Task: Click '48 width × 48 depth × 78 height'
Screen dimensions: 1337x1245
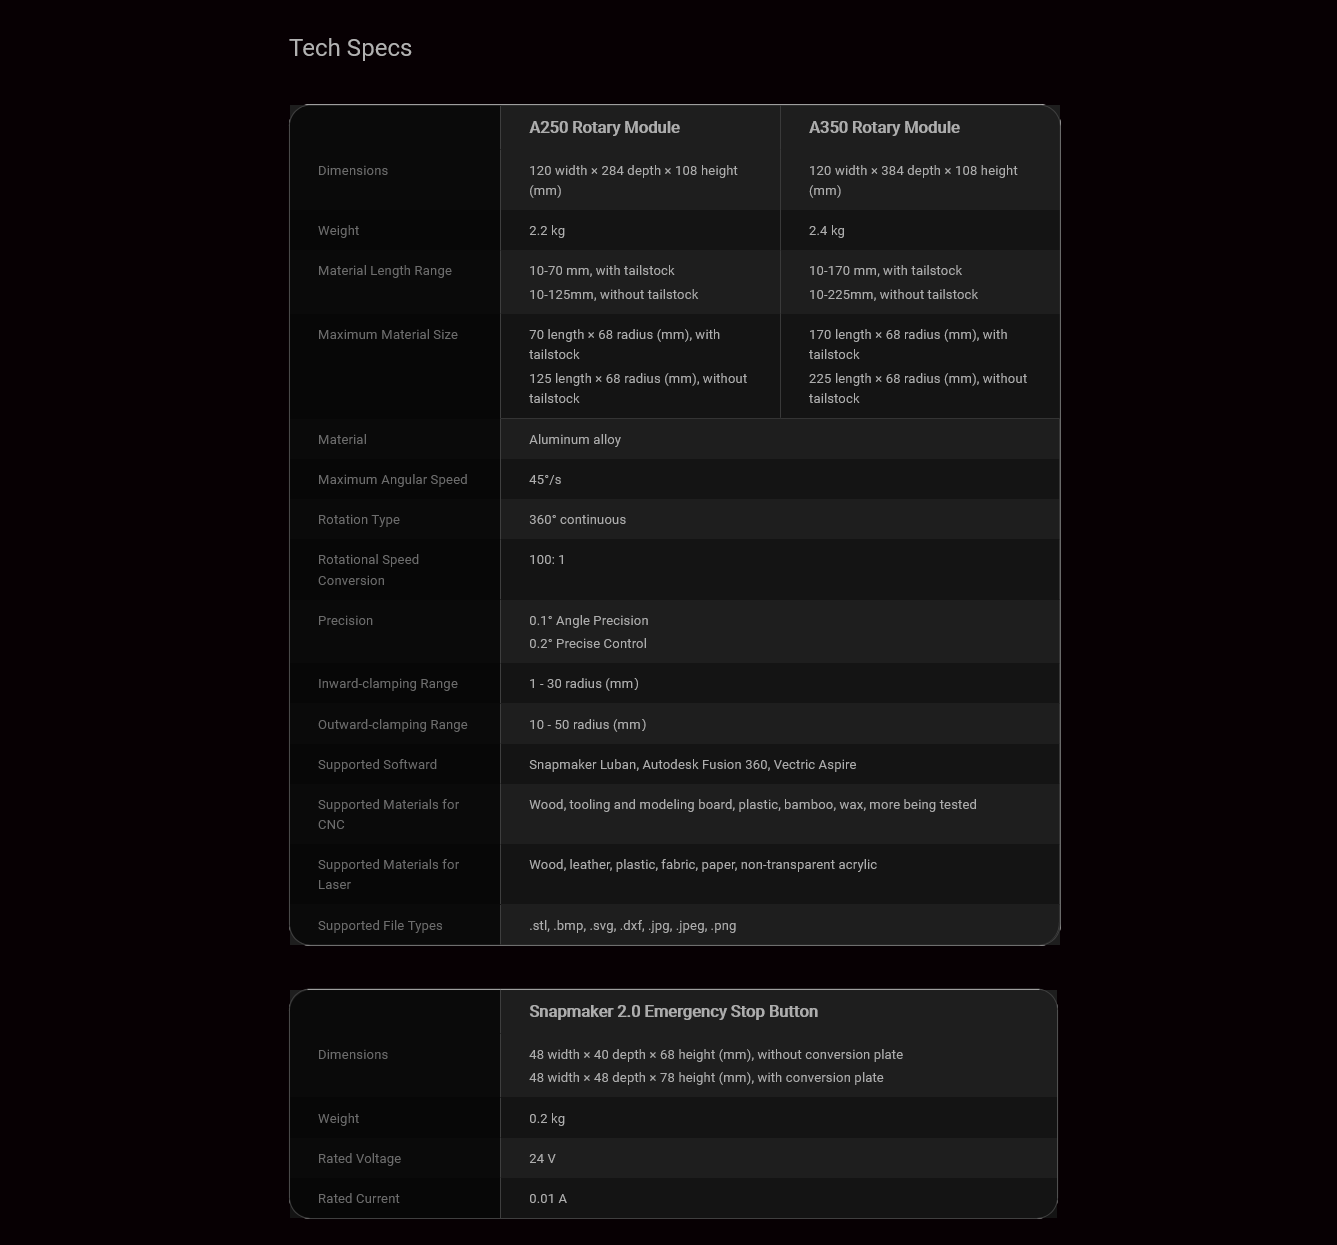Action: tap(706, 1078)
